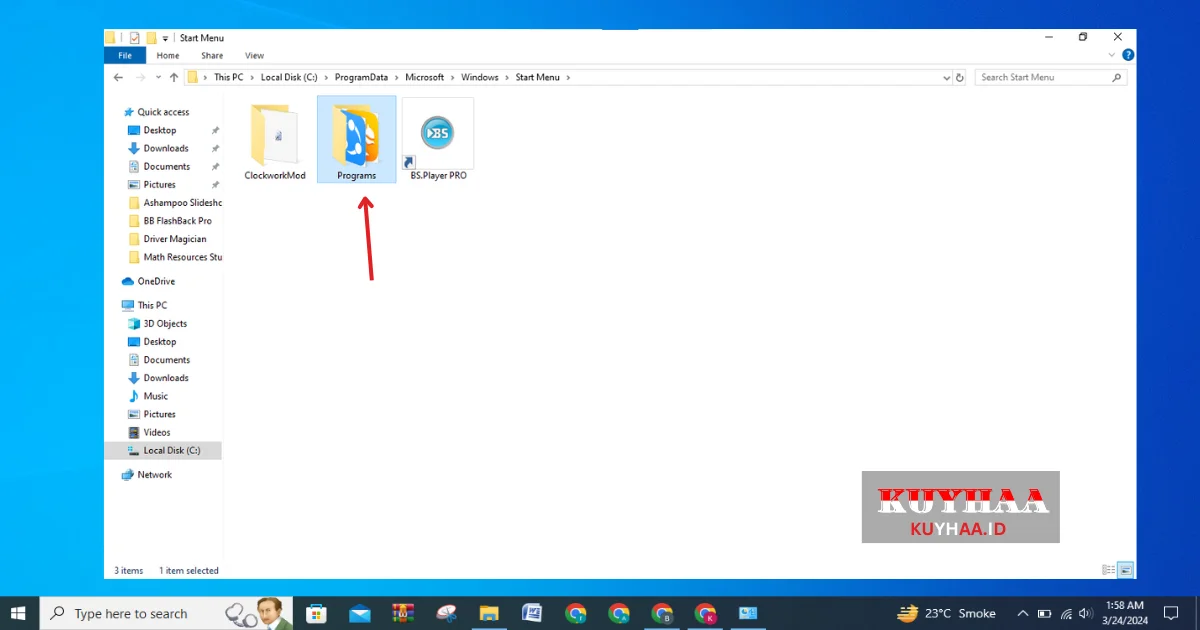The width and height of the screenshot is (1200, 630).
Task: Switch to large icons view
Action: [x=1125, y=570]
